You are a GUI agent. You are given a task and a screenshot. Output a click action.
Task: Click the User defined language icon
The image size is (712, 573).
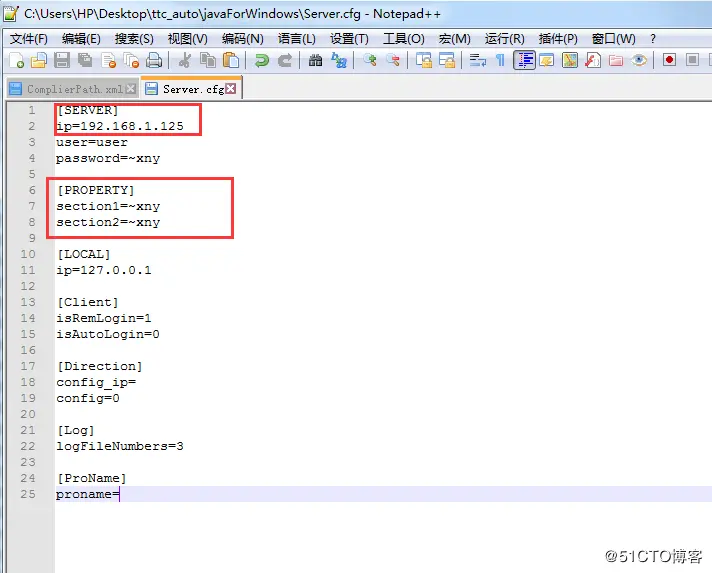[x=547, y=60]
